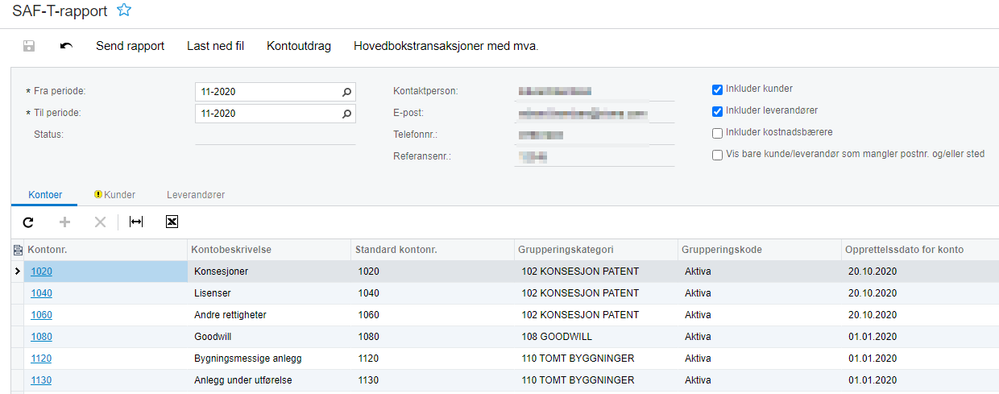The image size is (999, 394).
Task: Sort by Kontobeskrivelse column header
Action: (x=270, y=250)
